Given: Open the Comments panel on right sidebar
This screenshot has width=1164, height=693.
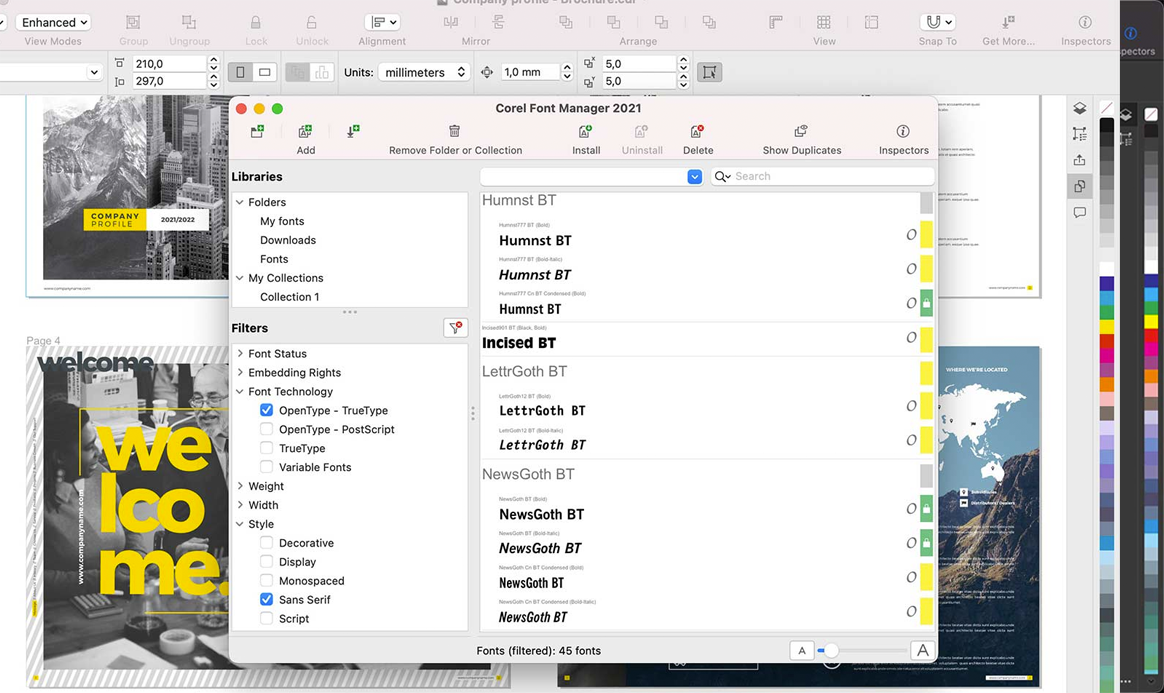Looking at the screenshot, I should pos(1080,212).
